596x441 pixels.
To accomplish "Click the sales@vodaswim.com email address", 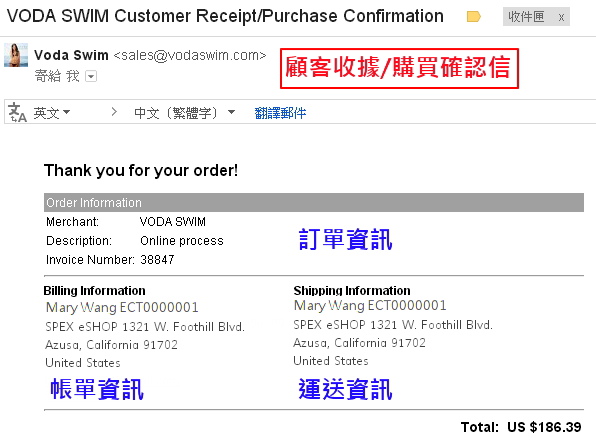I will [x=190, y=56].
